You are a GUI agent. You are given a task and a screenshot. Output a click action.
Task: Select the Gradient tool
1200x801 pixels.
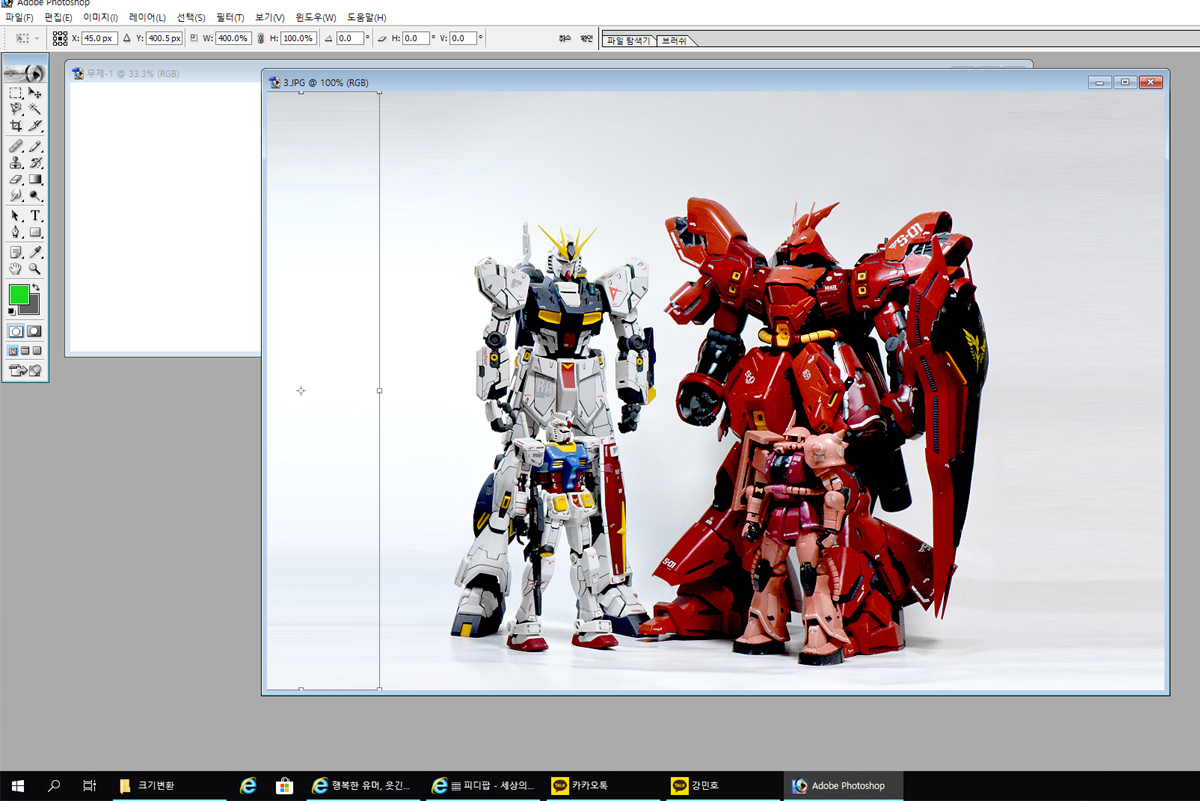tap(35, 179)
